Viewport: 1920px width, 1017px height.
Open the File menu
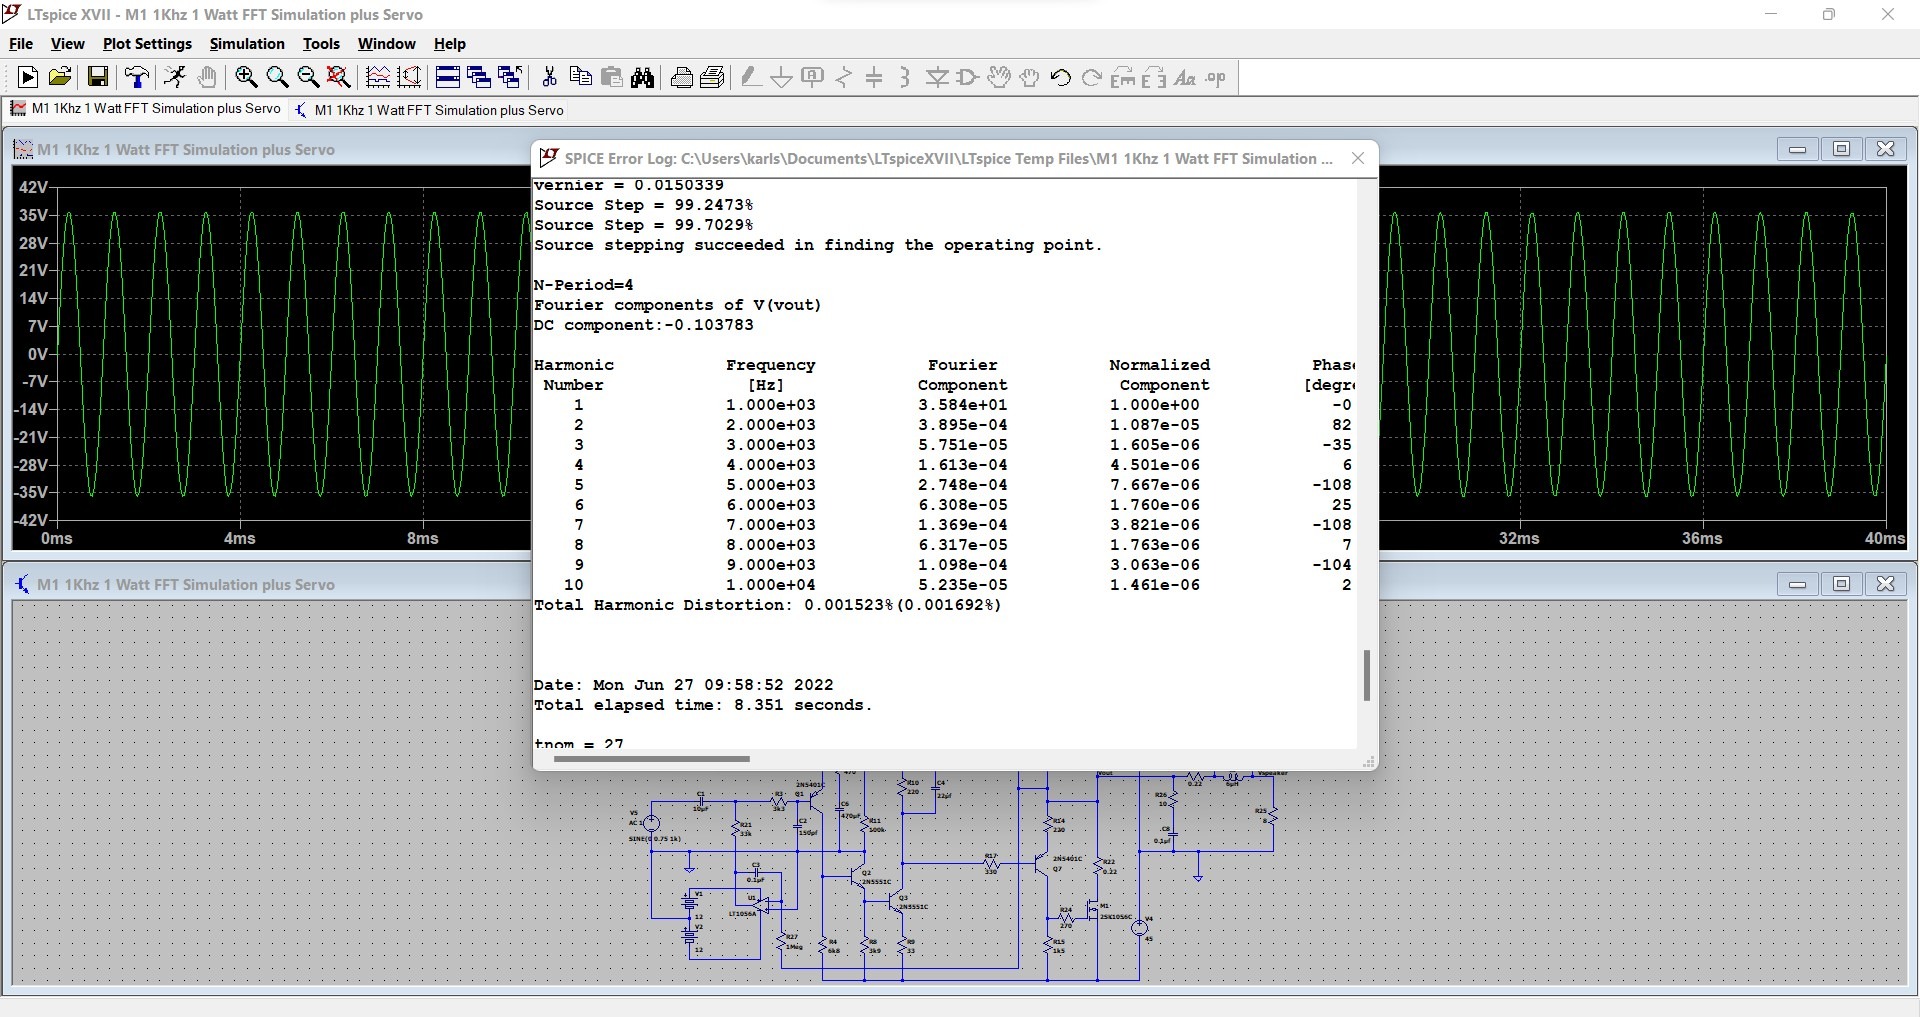click(x=21, y=44)
